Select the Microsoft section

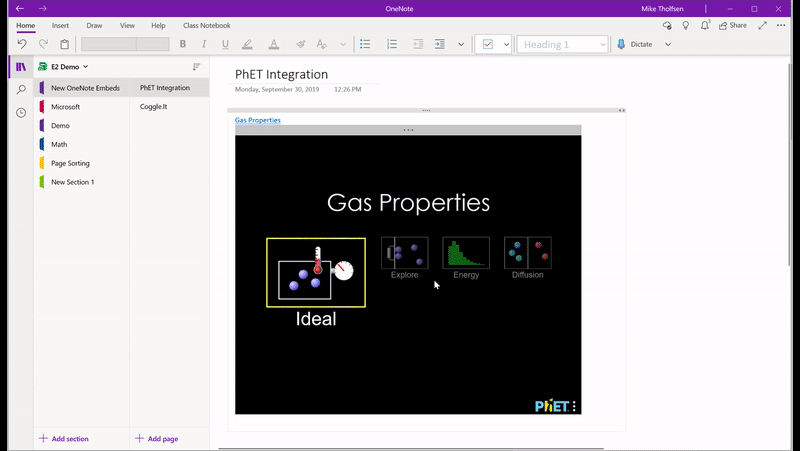coord(82,107)
